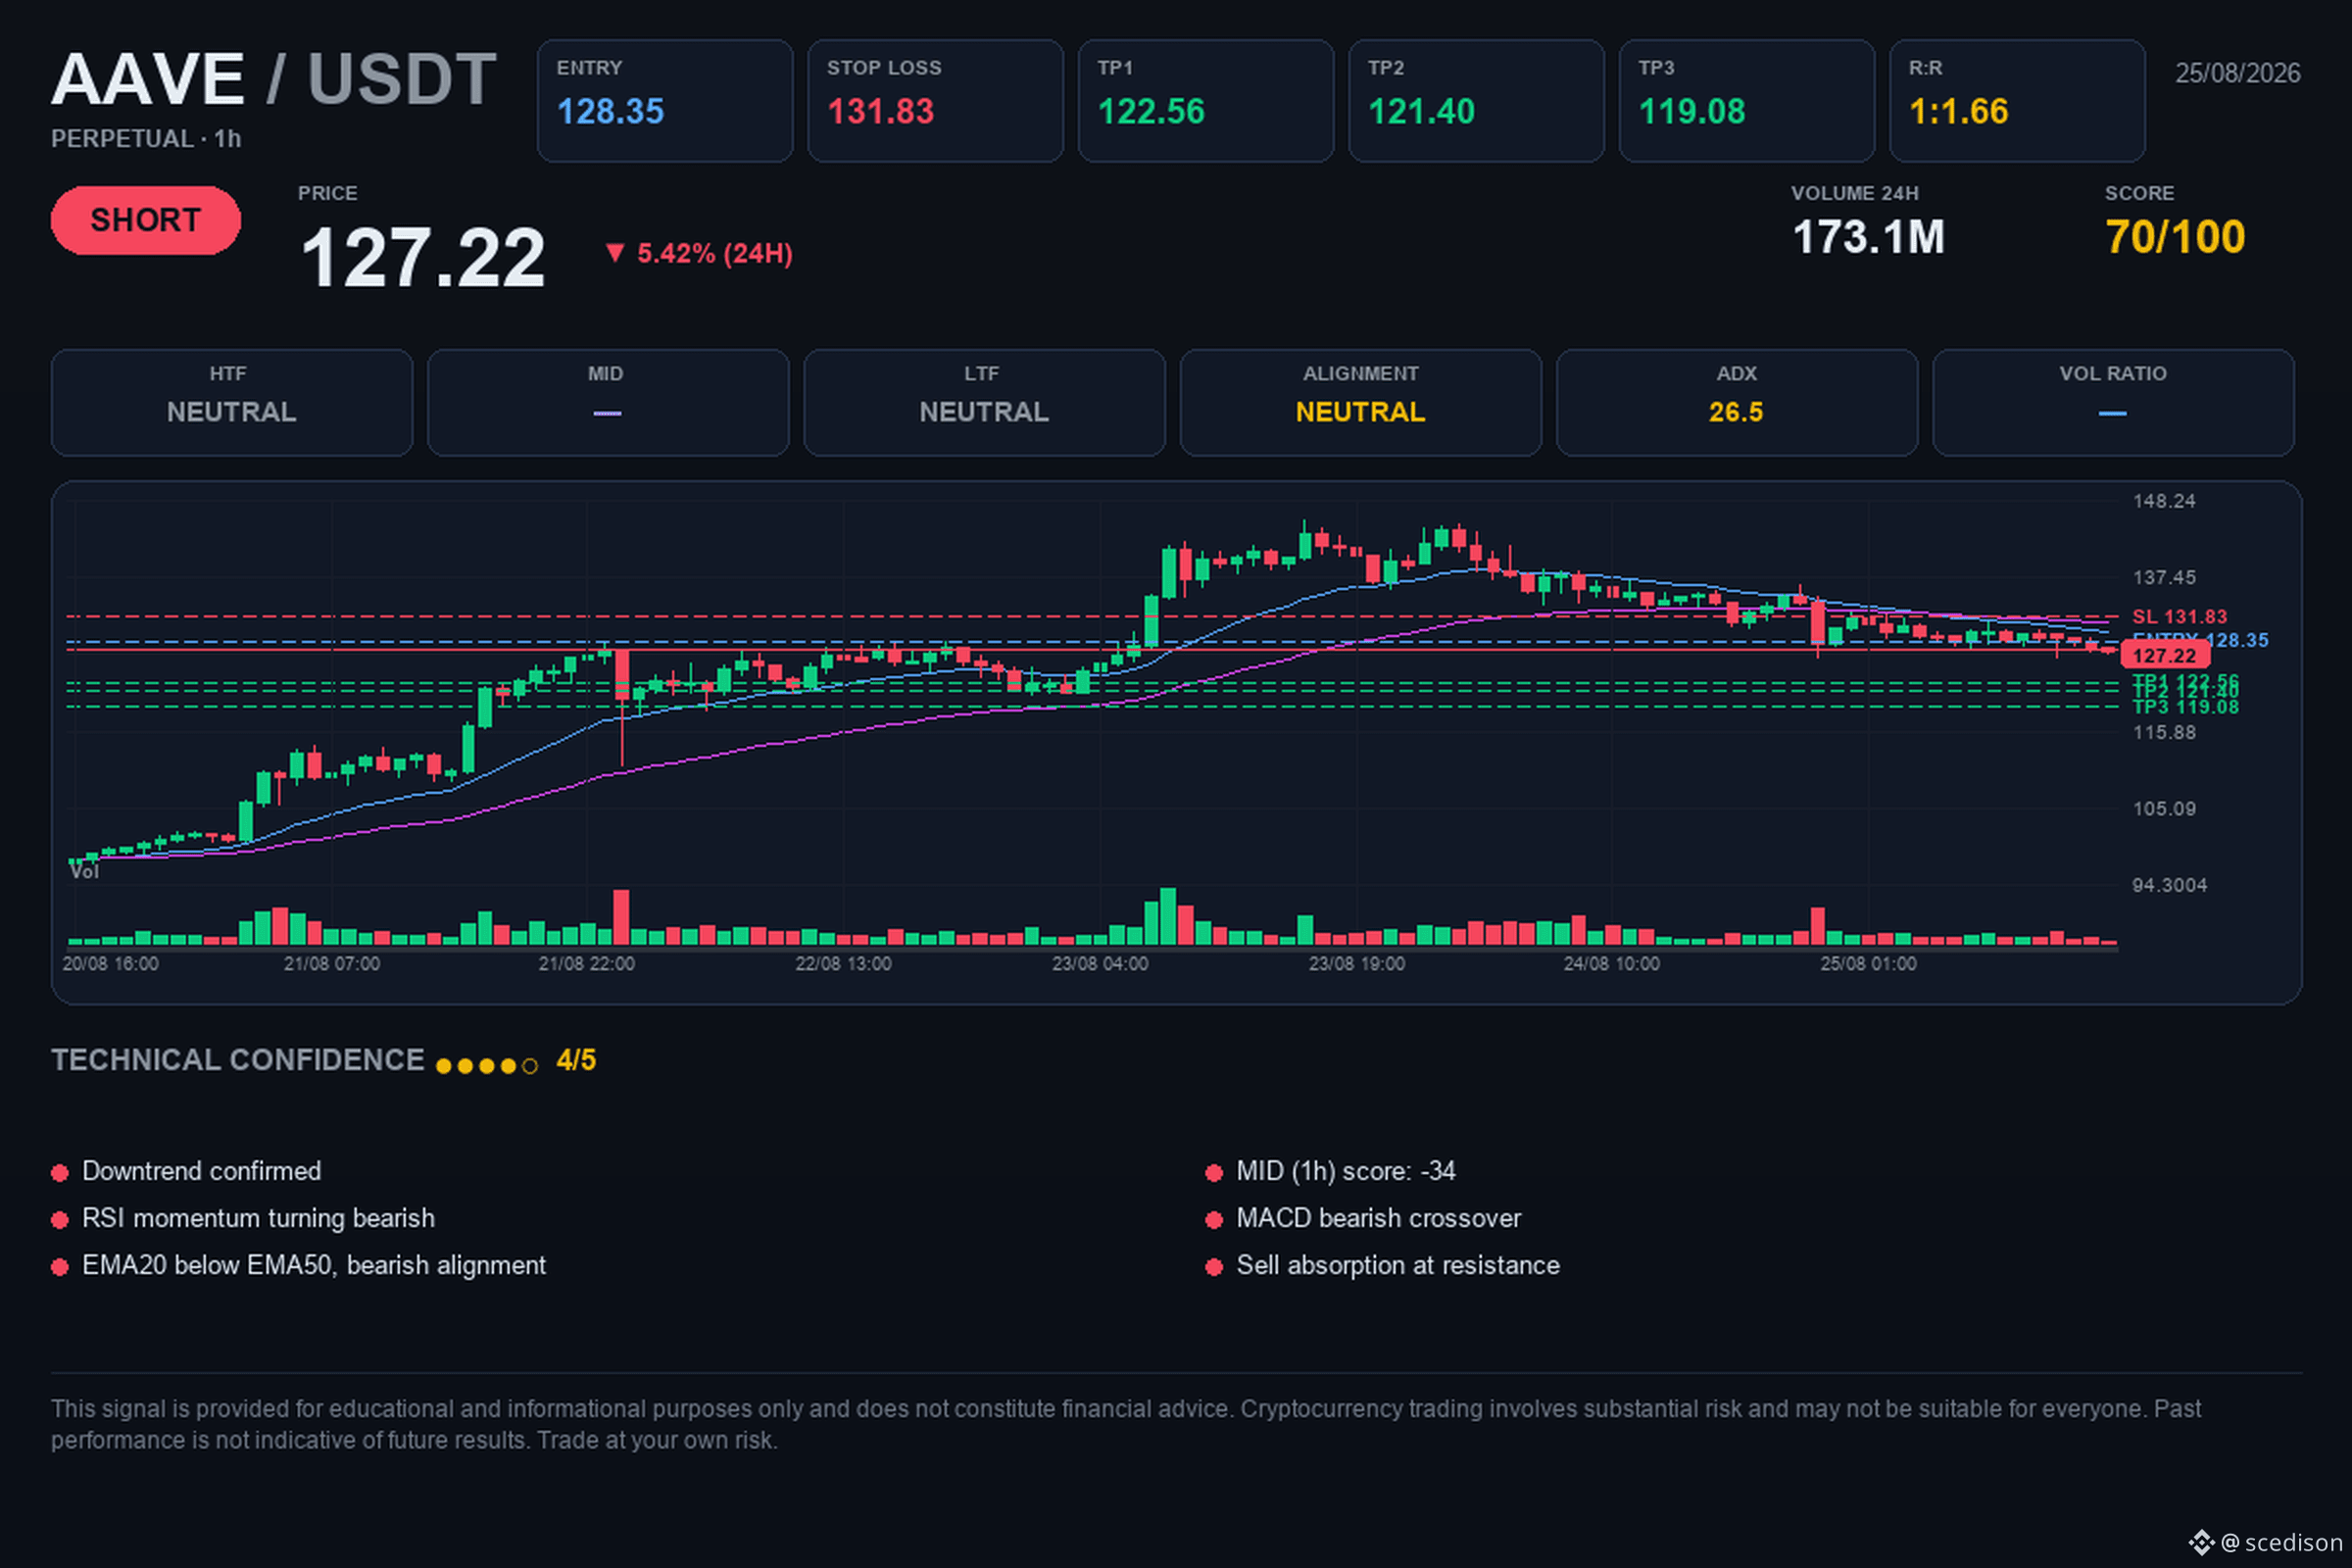Click the "Downtrend confirmed" bullet

pyautogui.click(x=187, y=1172)
